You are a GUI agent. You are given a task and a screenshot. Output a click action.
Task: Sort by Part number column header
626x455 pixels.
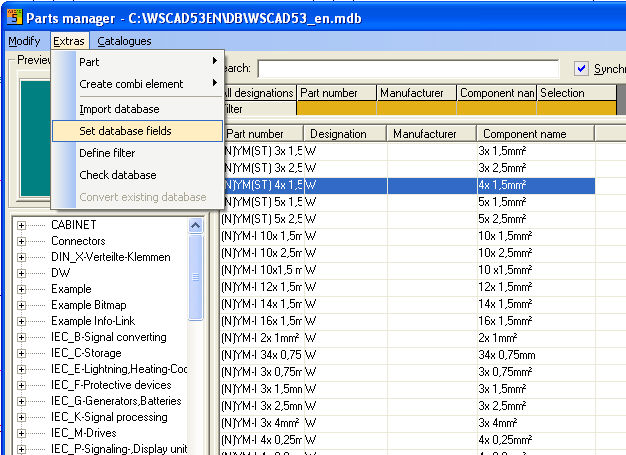(262, 134)
